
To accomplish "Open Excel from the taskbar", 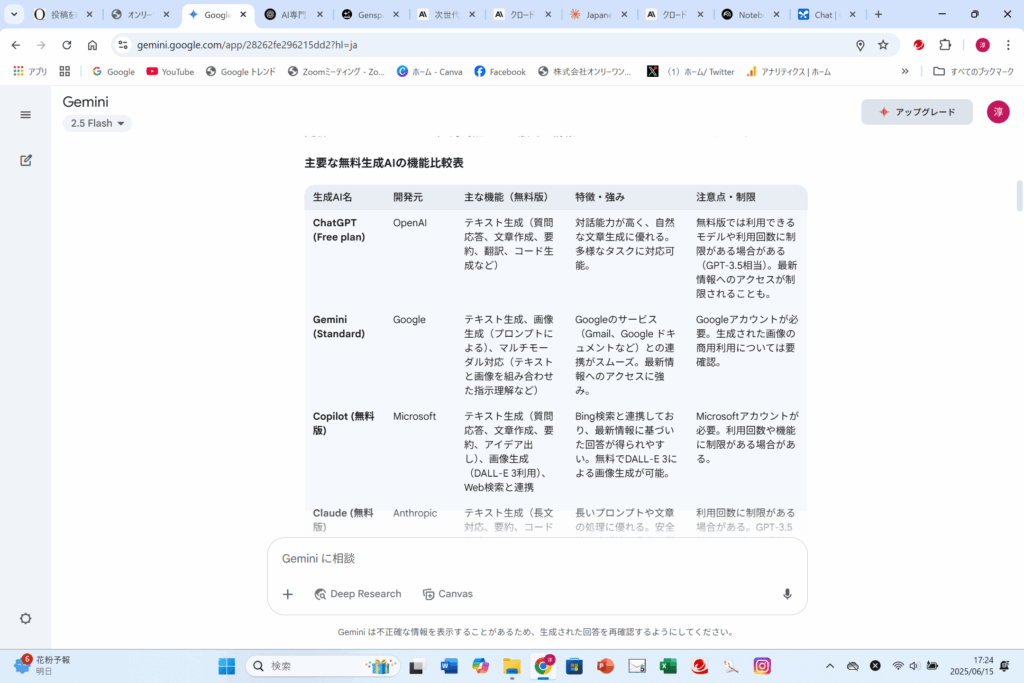I will [668, 666].
